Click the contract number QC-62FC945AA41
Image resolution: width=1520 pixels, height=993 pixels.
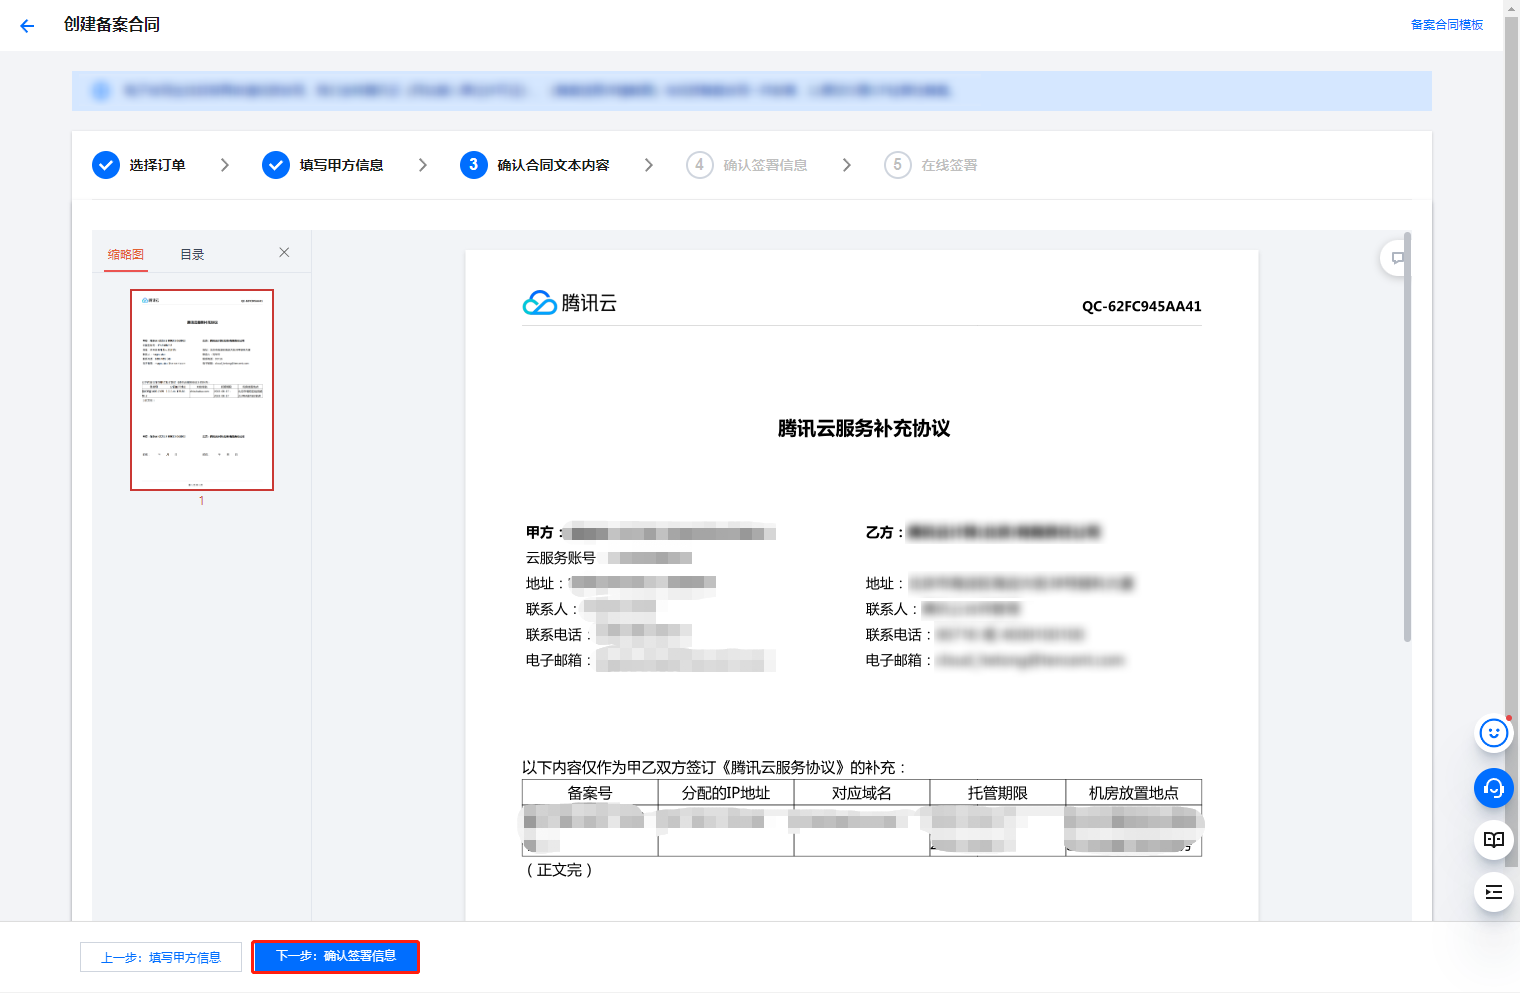click(1141, 306)
